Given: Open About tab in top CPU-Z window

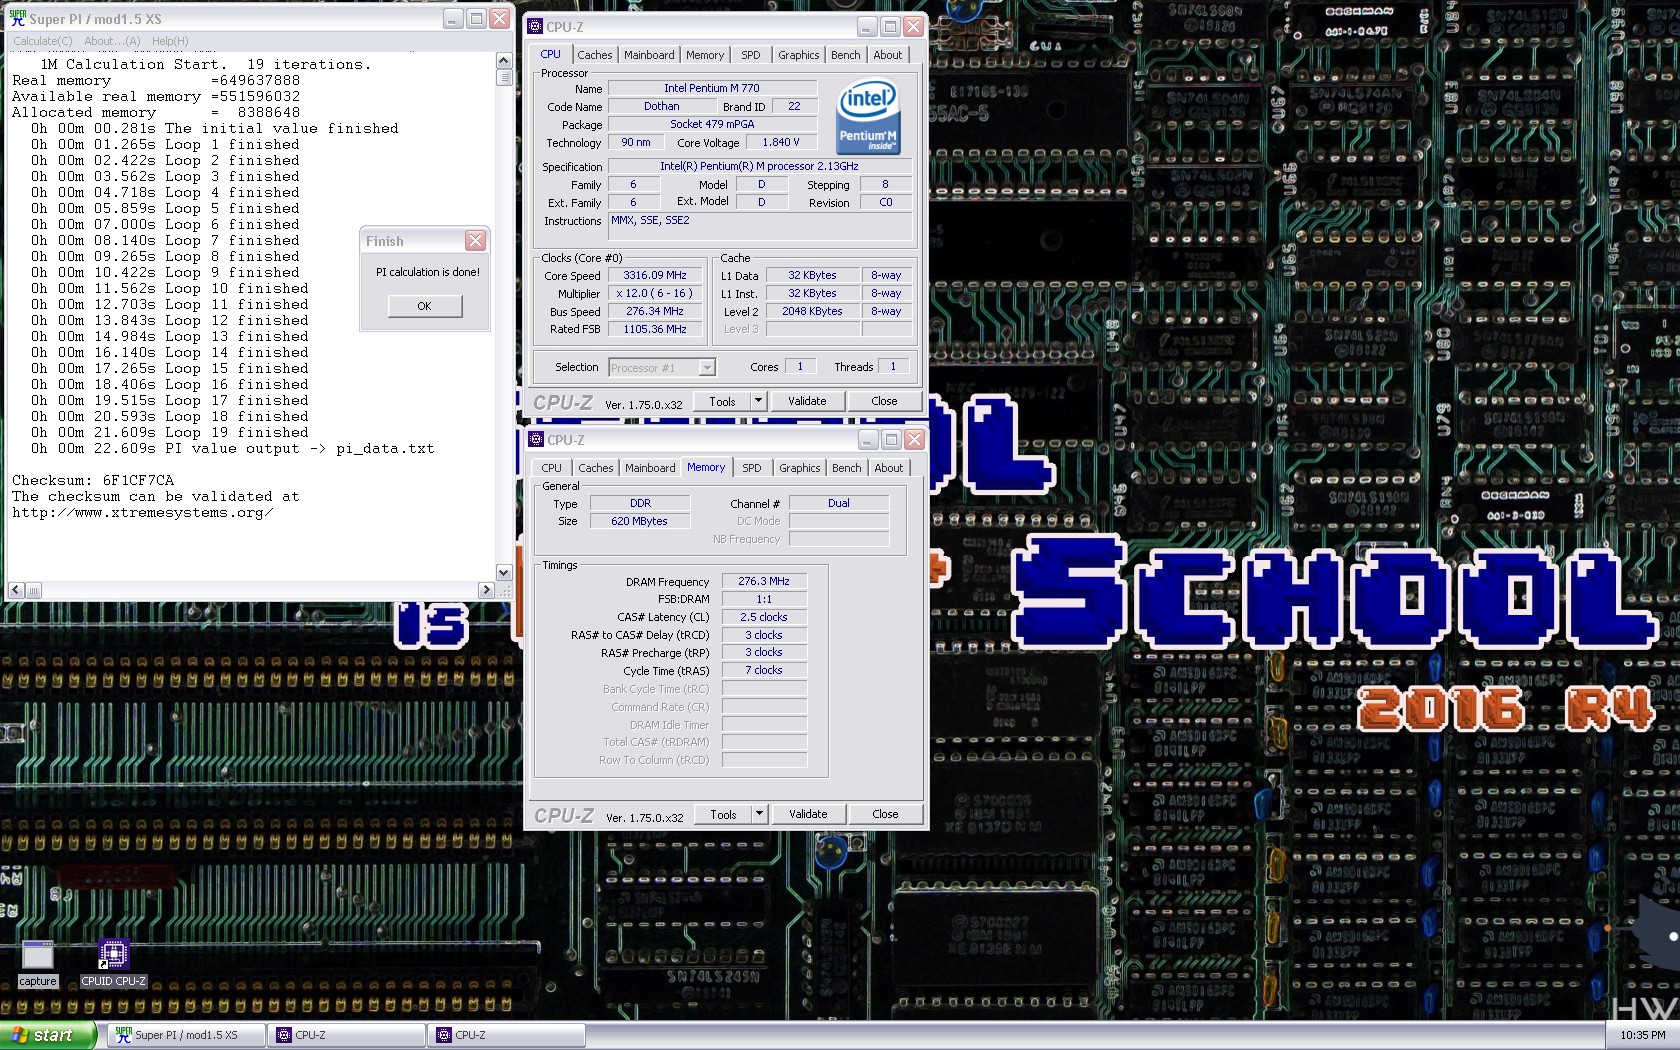Looking at the screenshot, I should 888,55.
